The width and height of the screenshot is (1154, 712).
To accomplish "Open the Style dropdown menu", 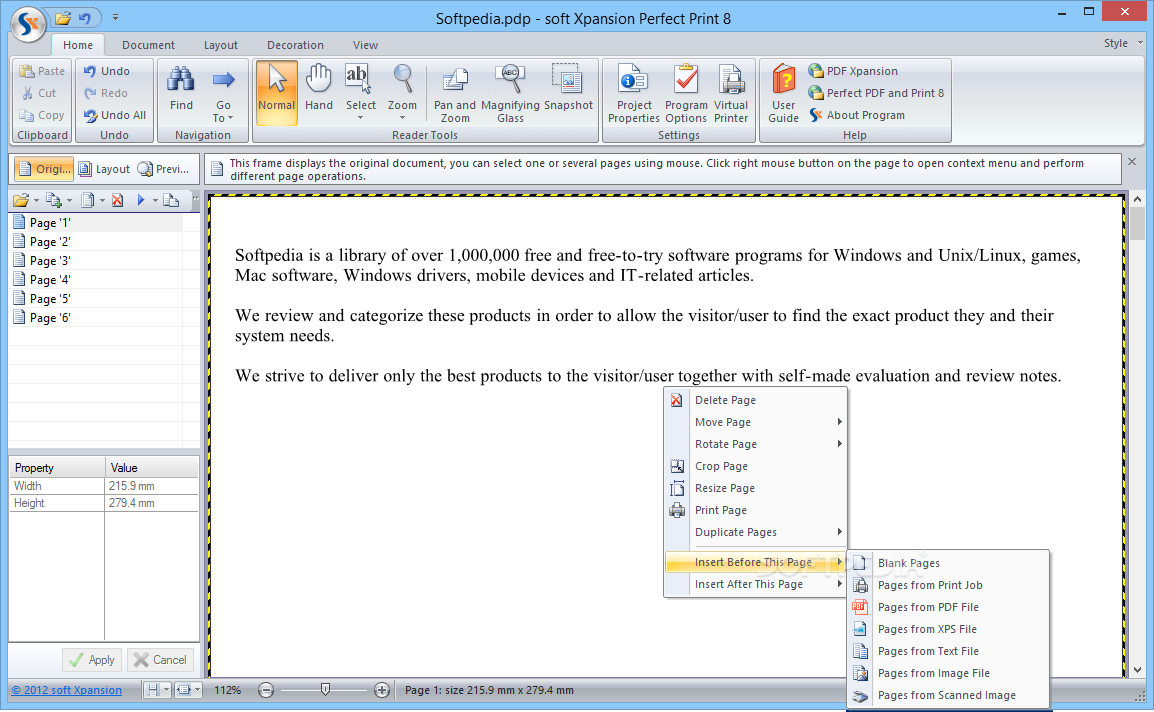I will tap(1123, 43).
